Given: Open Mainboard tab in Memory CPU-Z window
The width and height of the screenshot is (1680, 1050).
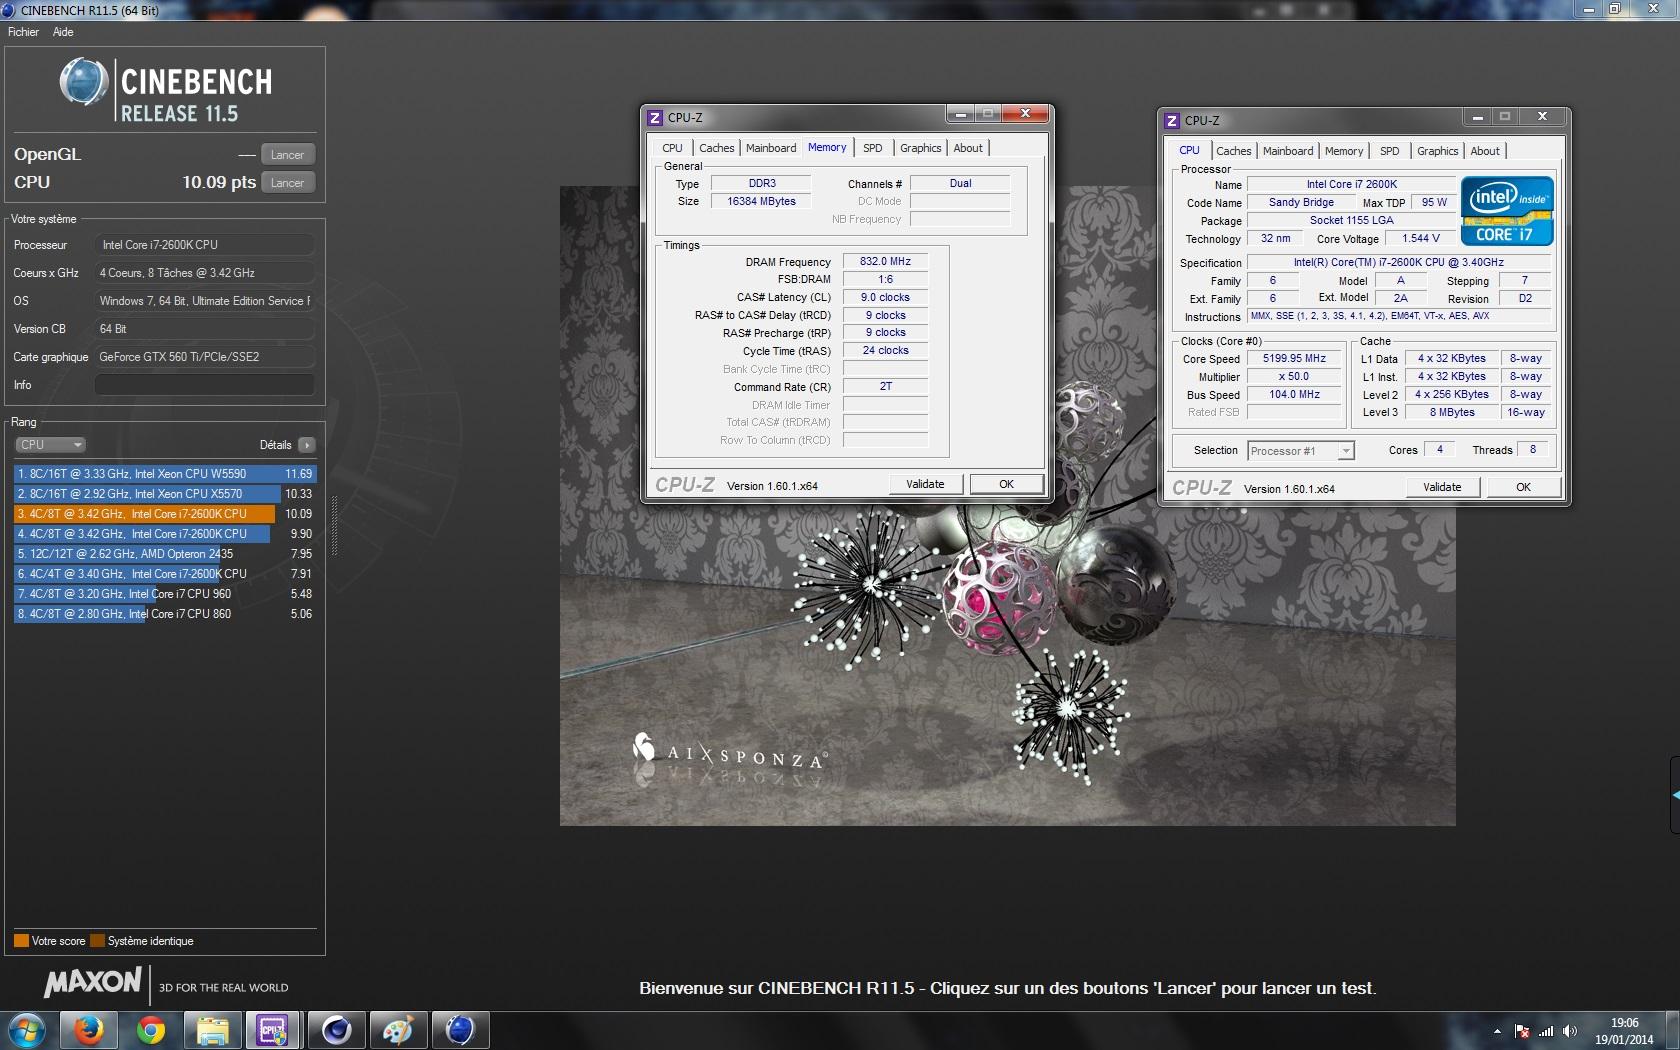Looking at the screenshot, I should tap(771, 148).
